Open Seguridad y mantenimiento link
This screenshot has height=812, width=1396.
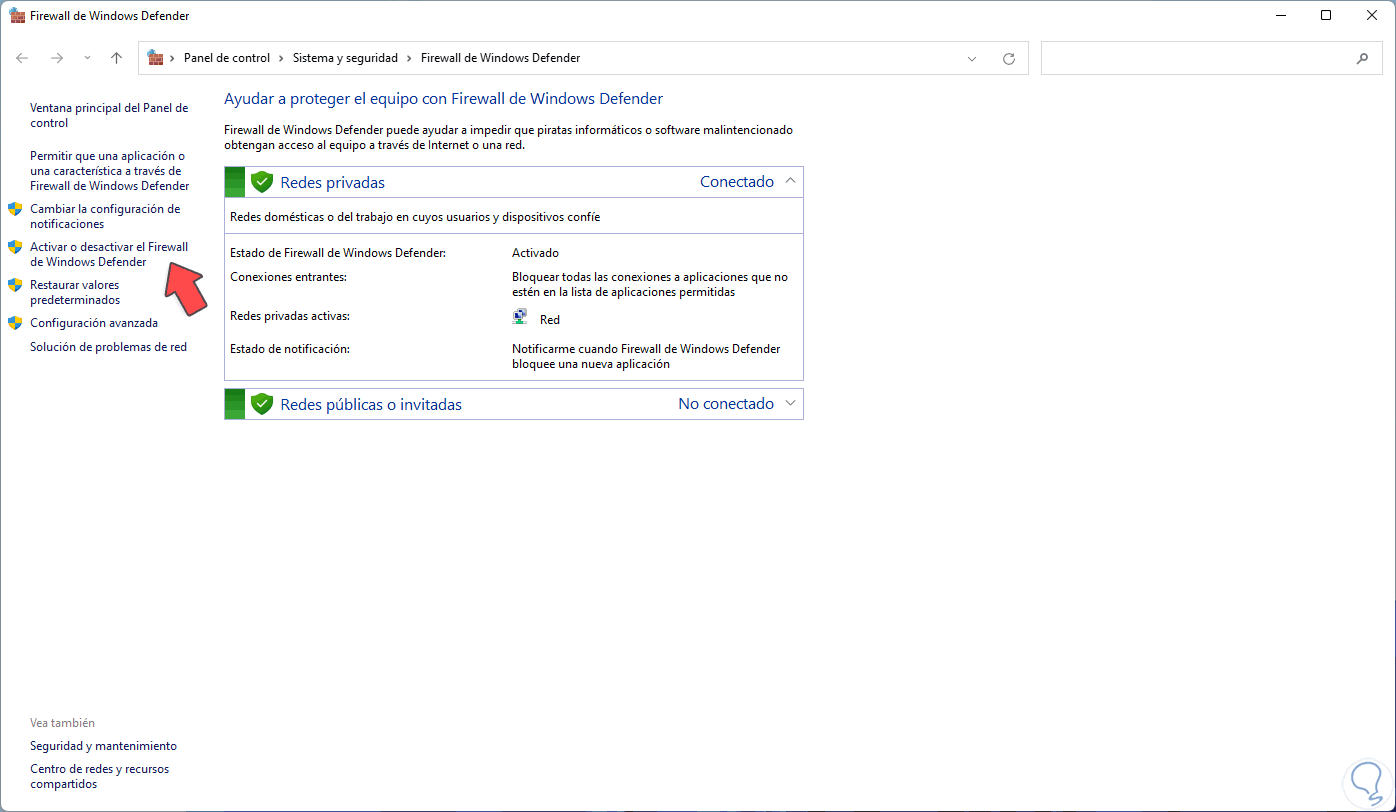[103, 746]
